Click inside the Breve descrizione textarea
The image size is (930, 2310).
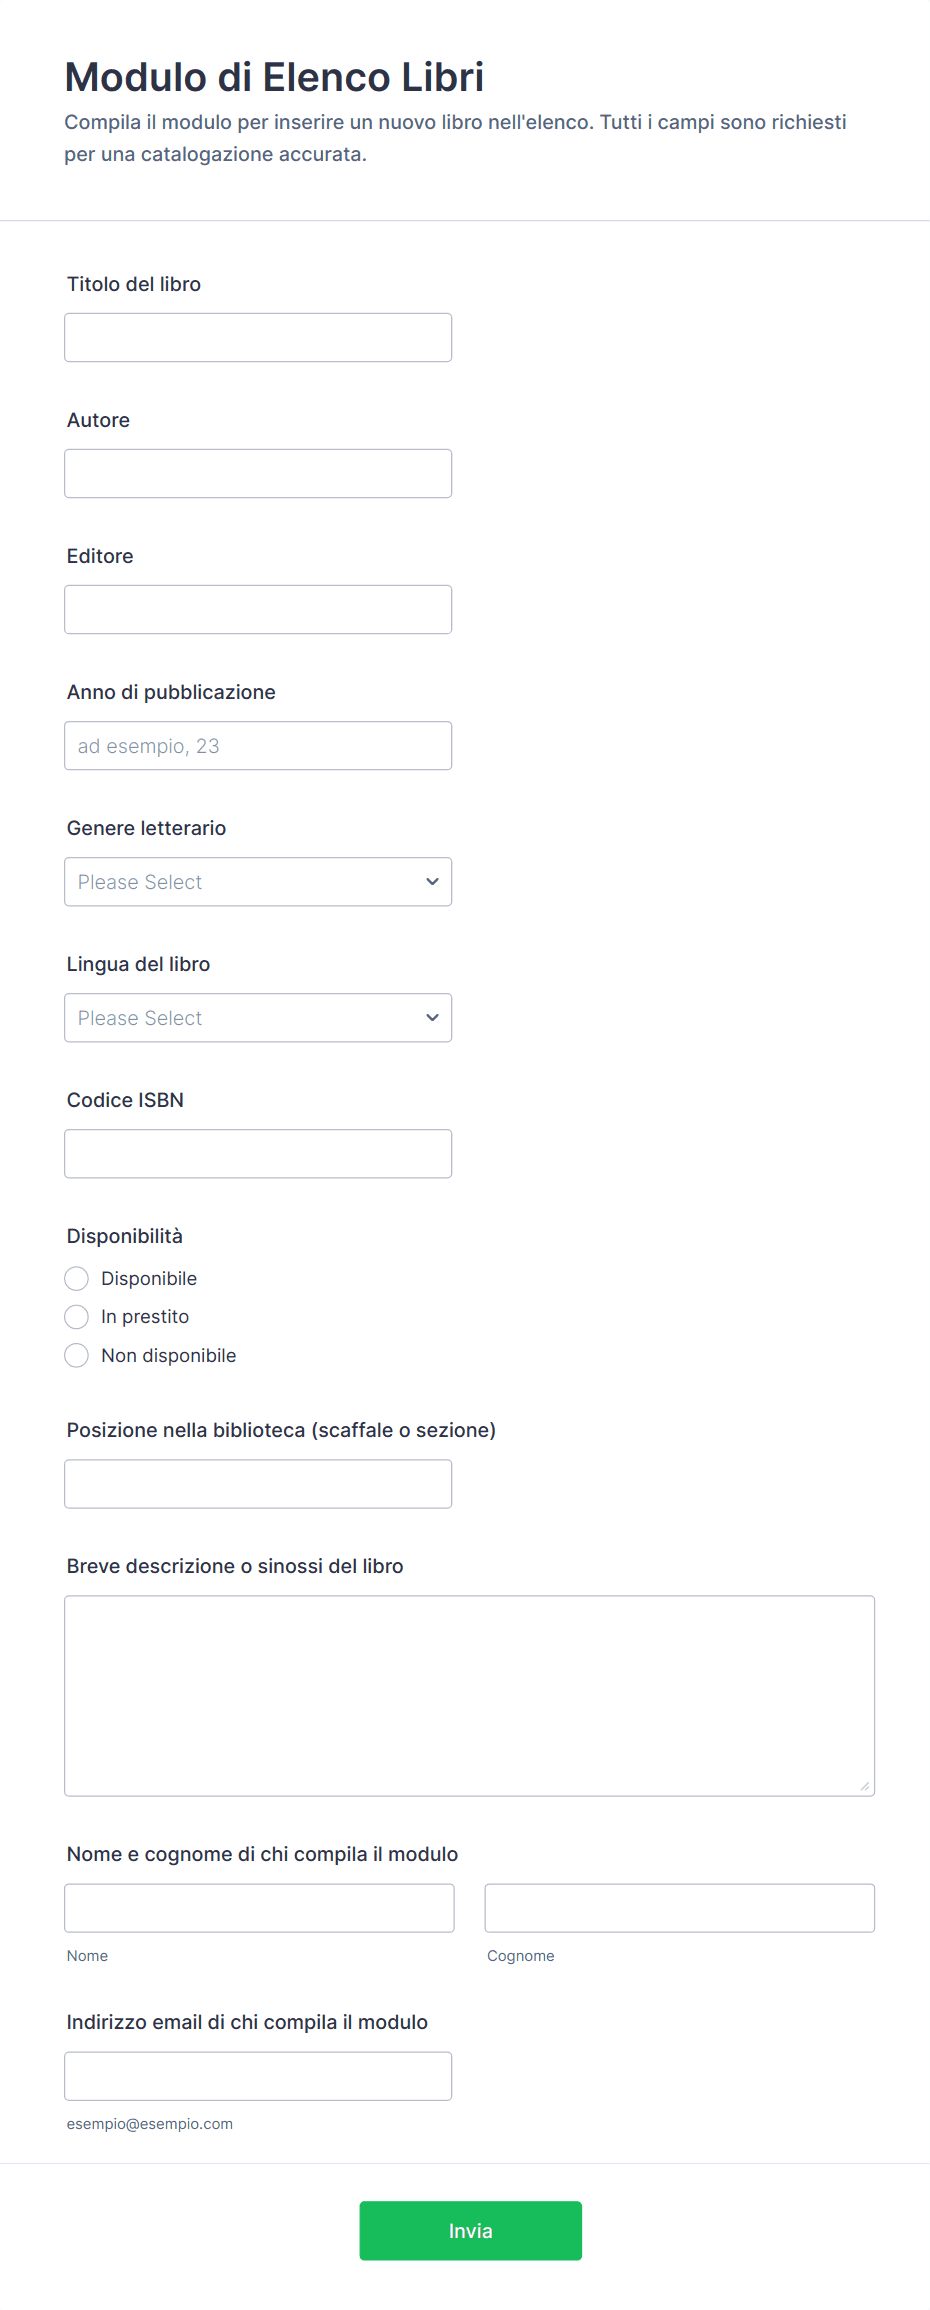point(469,1696)
